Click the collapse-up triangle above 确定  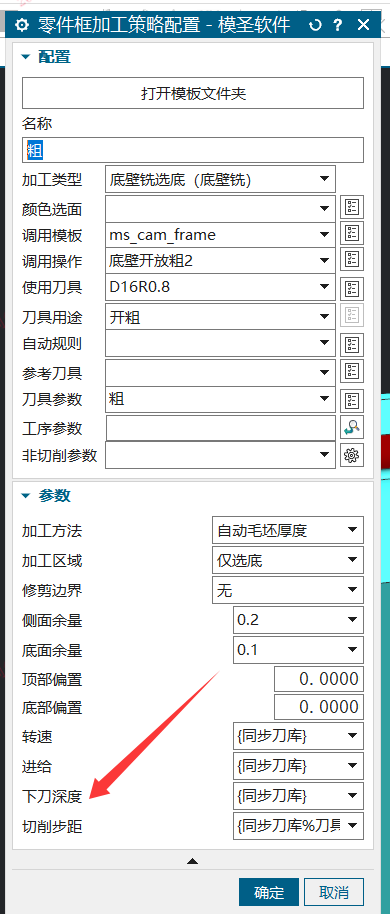[193, 860]
